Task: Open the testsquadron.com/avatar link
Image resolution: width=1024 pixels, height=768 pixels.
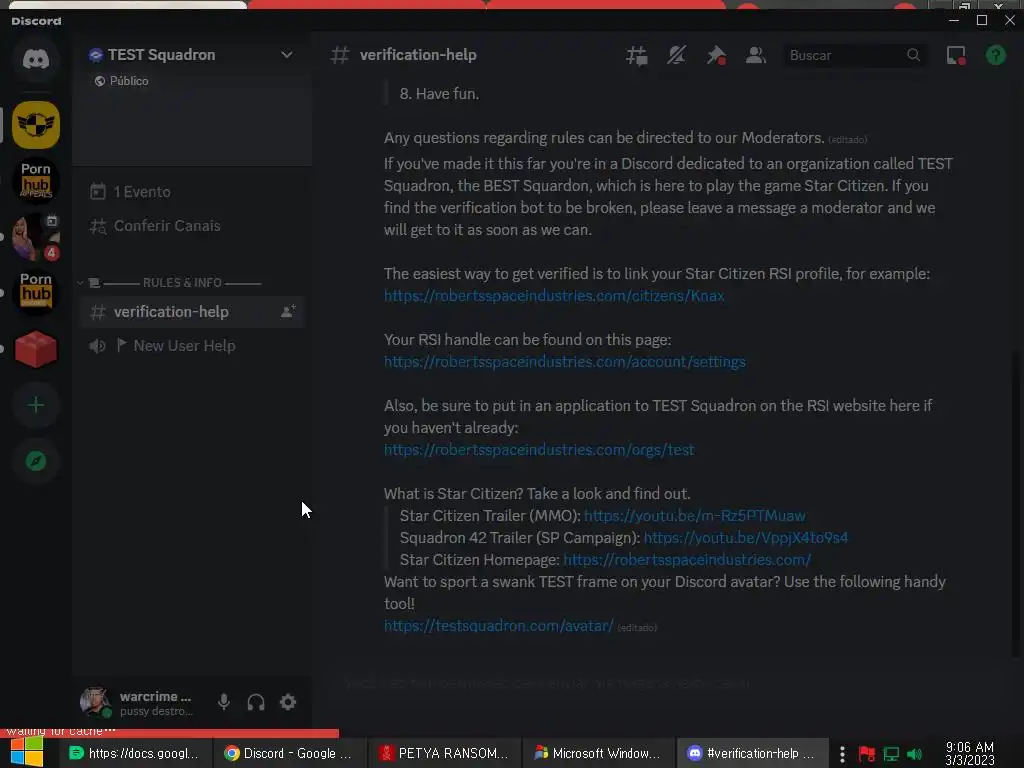Action: pyautogui.click(x=498, y=626)
